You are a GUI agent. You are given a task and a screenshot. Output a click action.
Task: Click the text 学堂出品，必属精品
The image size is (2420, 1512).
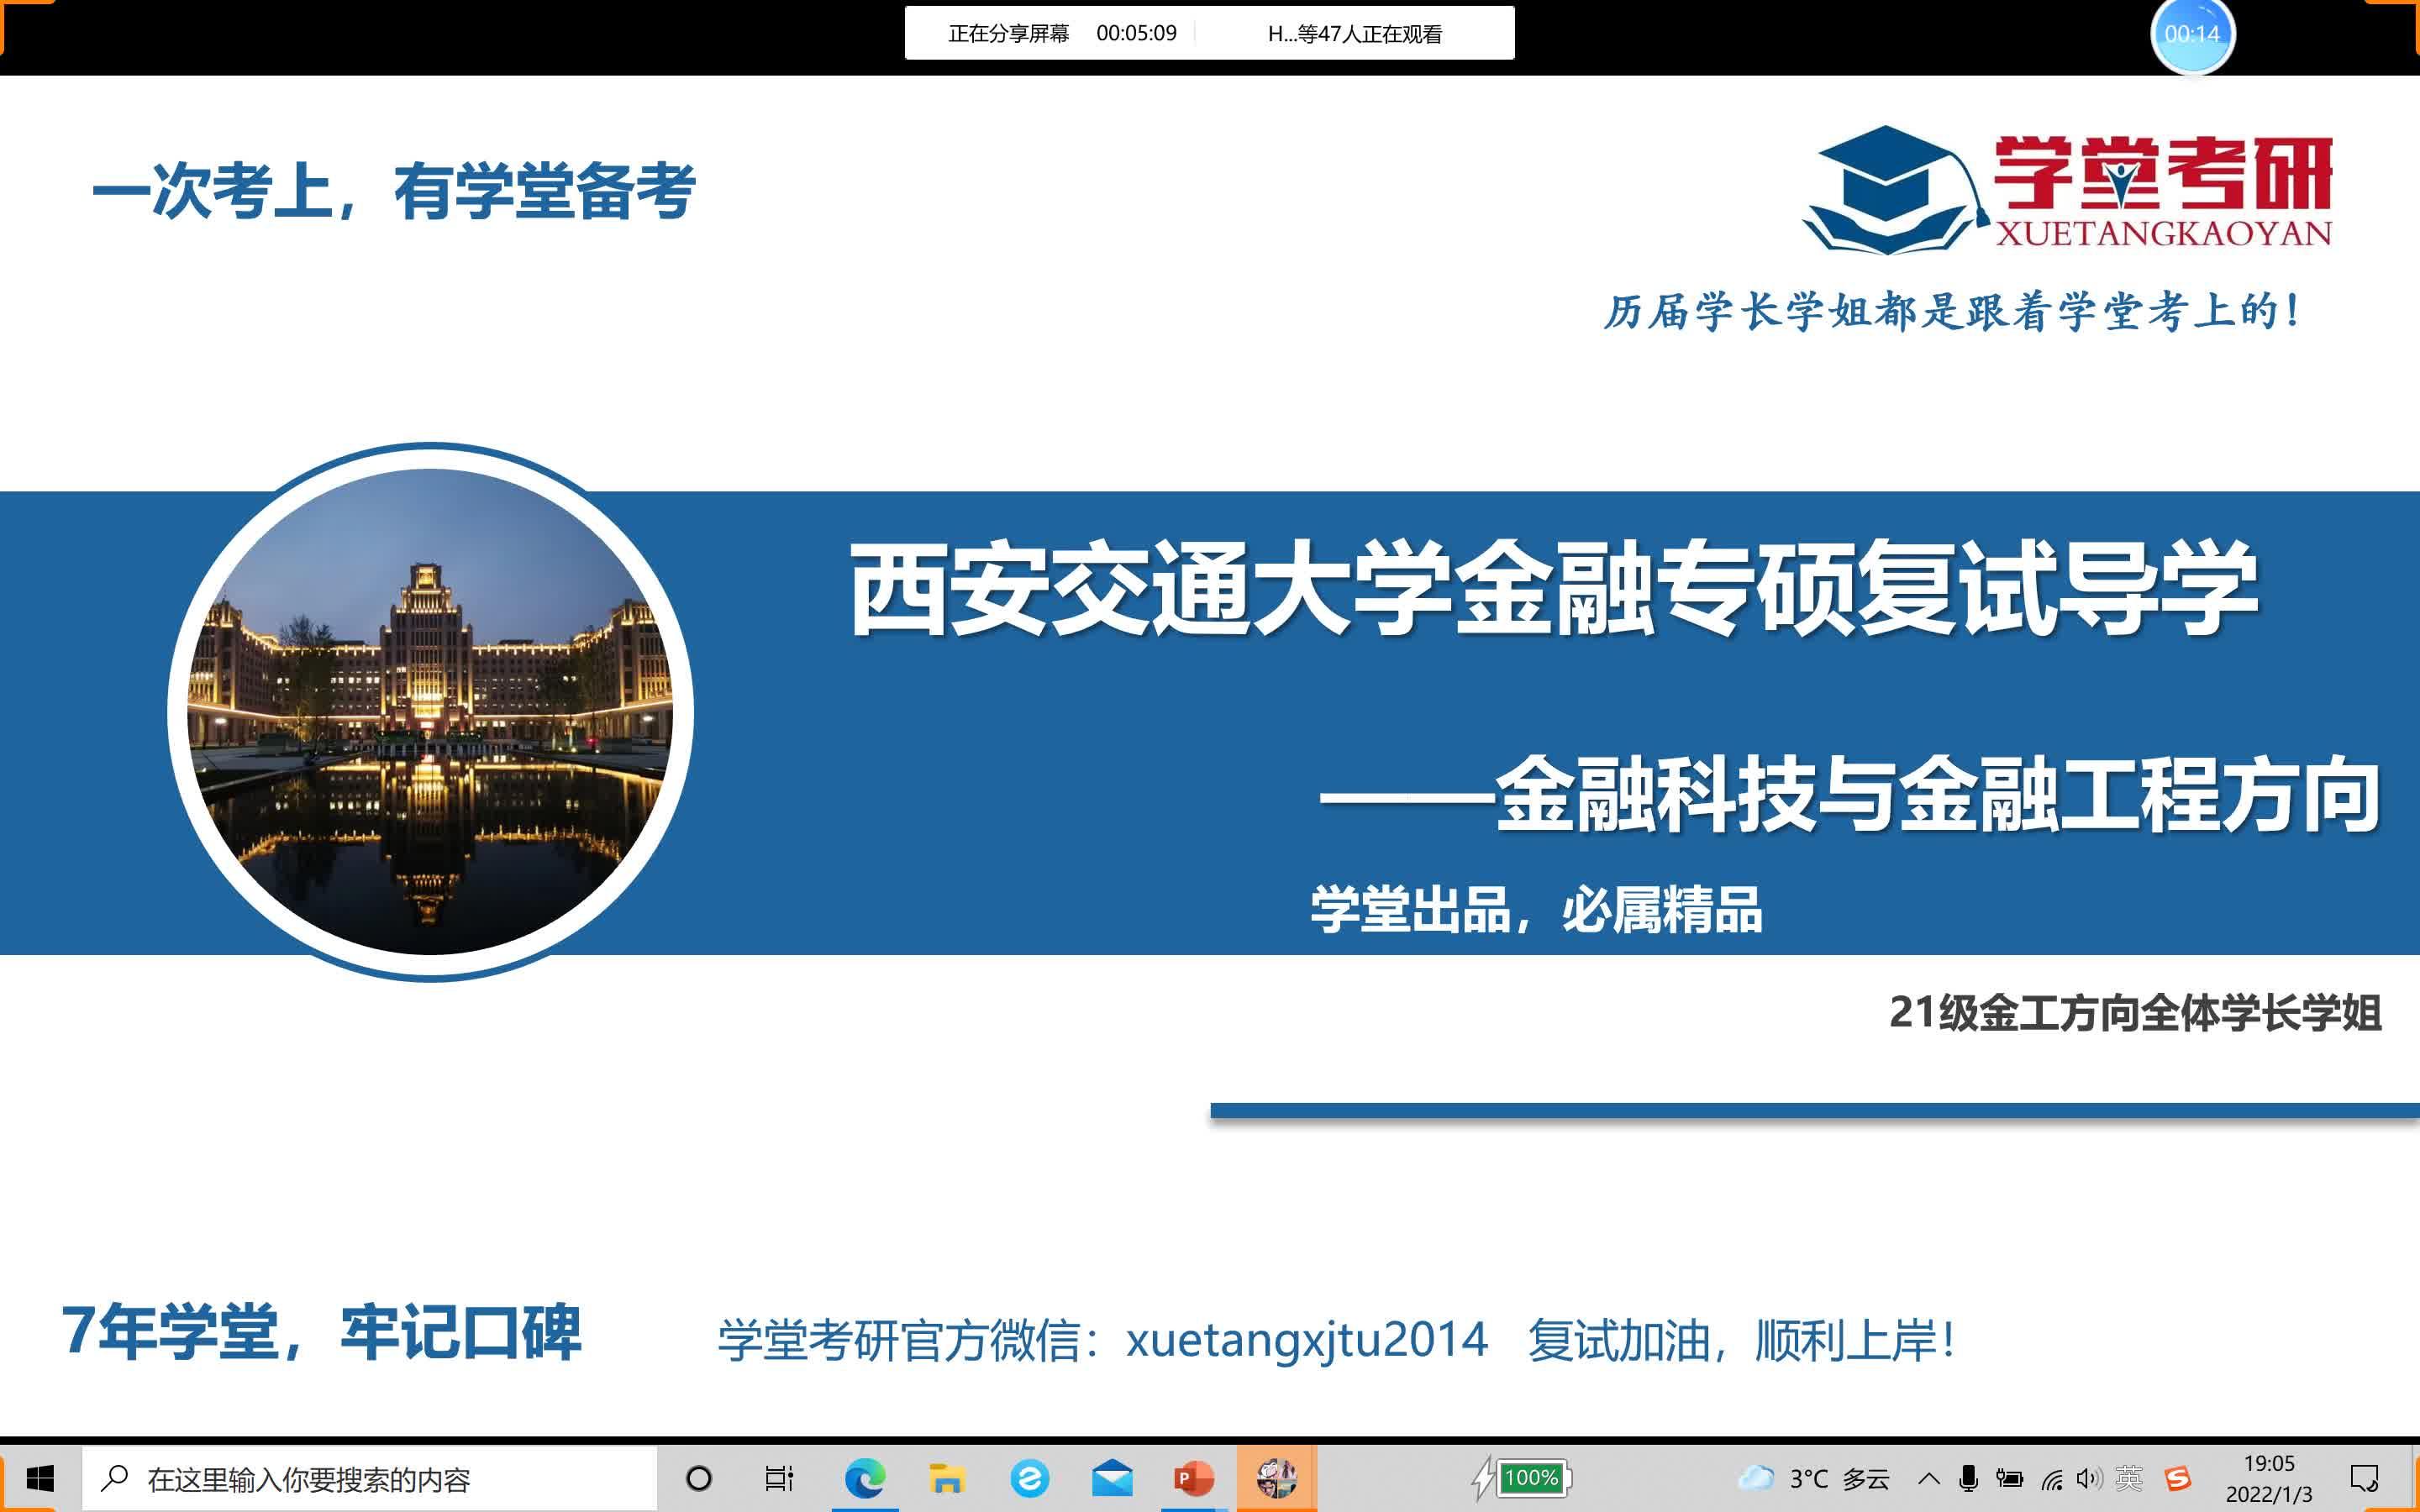(1536, 910)
